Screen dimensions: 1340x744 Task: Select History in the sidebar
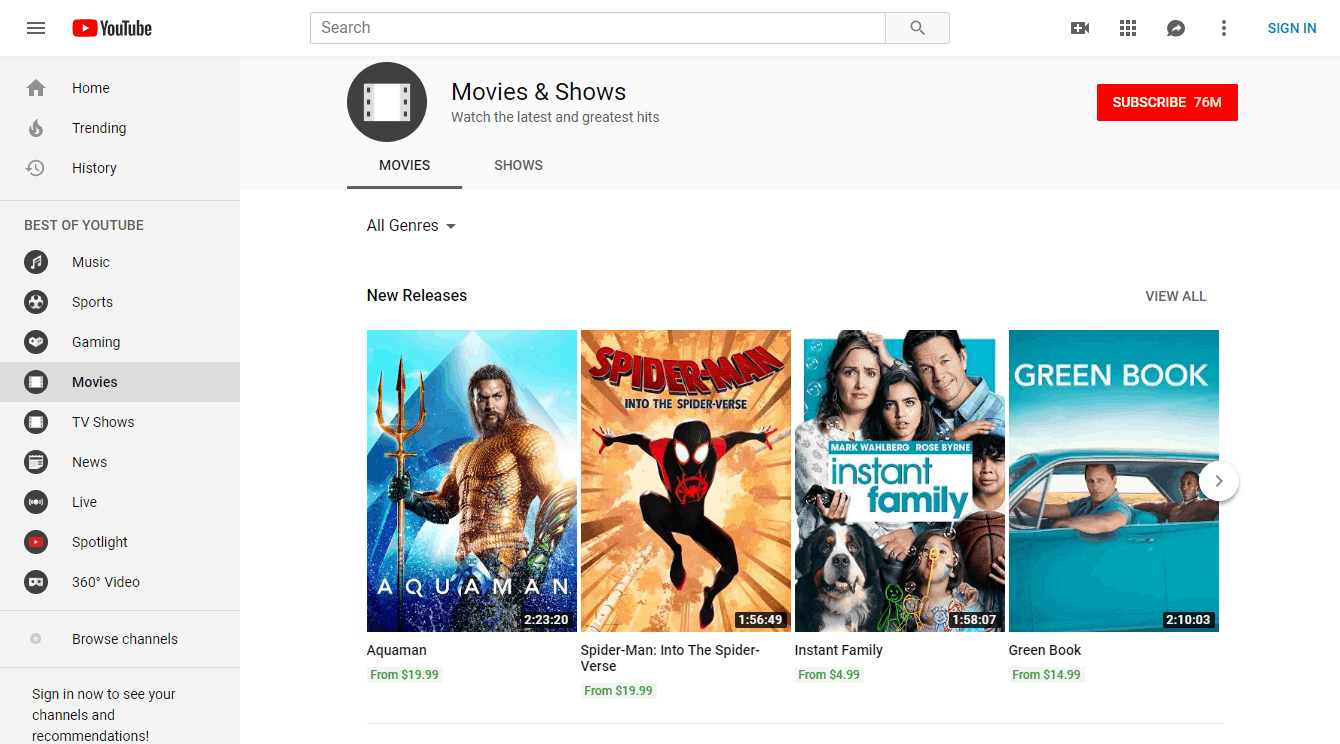(x=120, y=168)
